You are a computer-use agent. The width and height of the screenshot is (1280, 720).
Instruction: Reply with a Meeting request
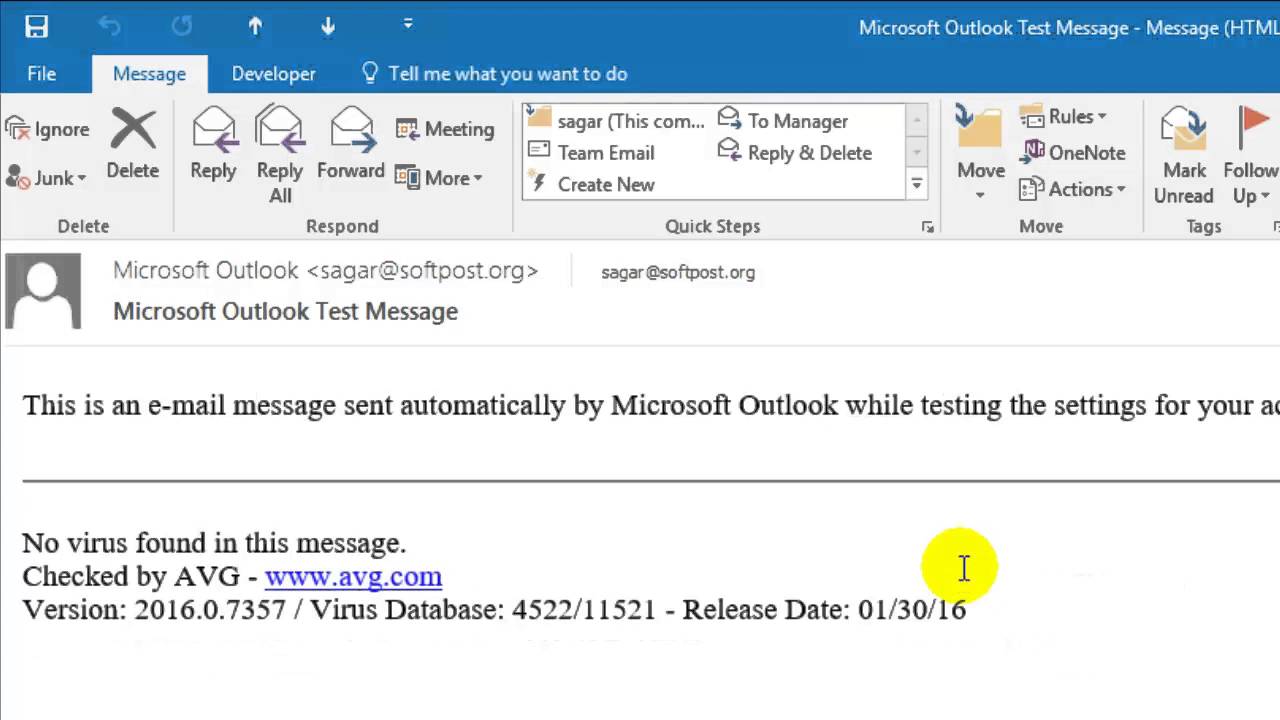[x=445, y=129]
